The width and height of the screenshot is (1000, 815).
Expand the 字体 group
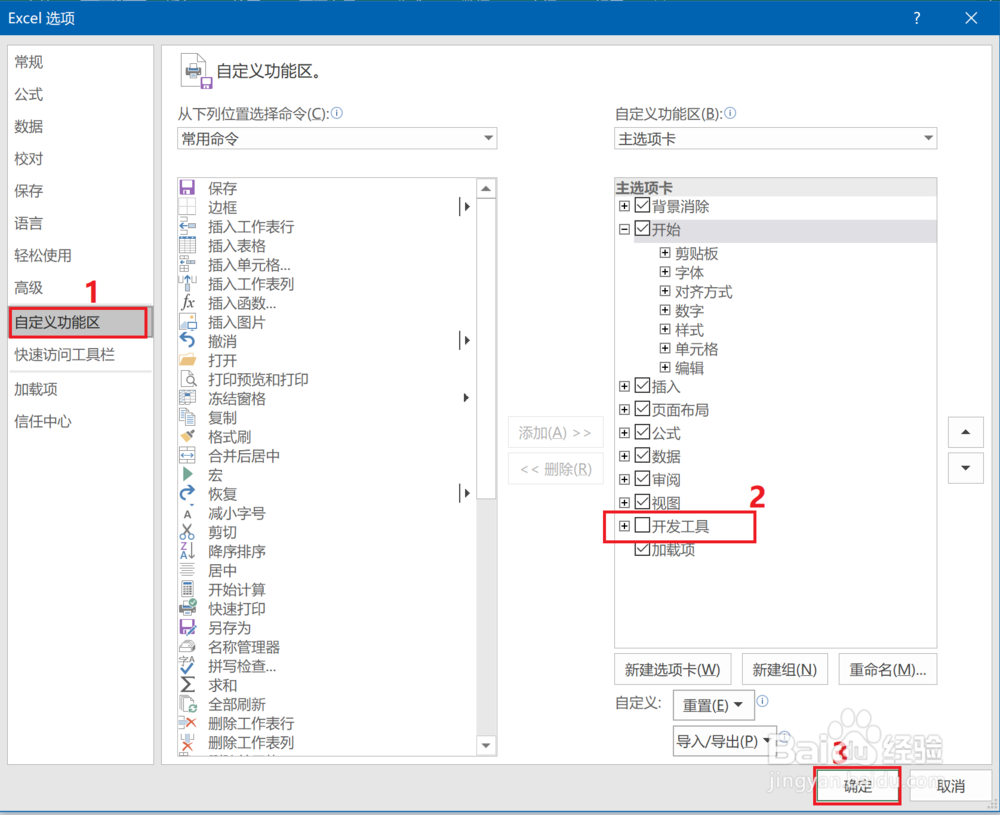pos(665,272)
